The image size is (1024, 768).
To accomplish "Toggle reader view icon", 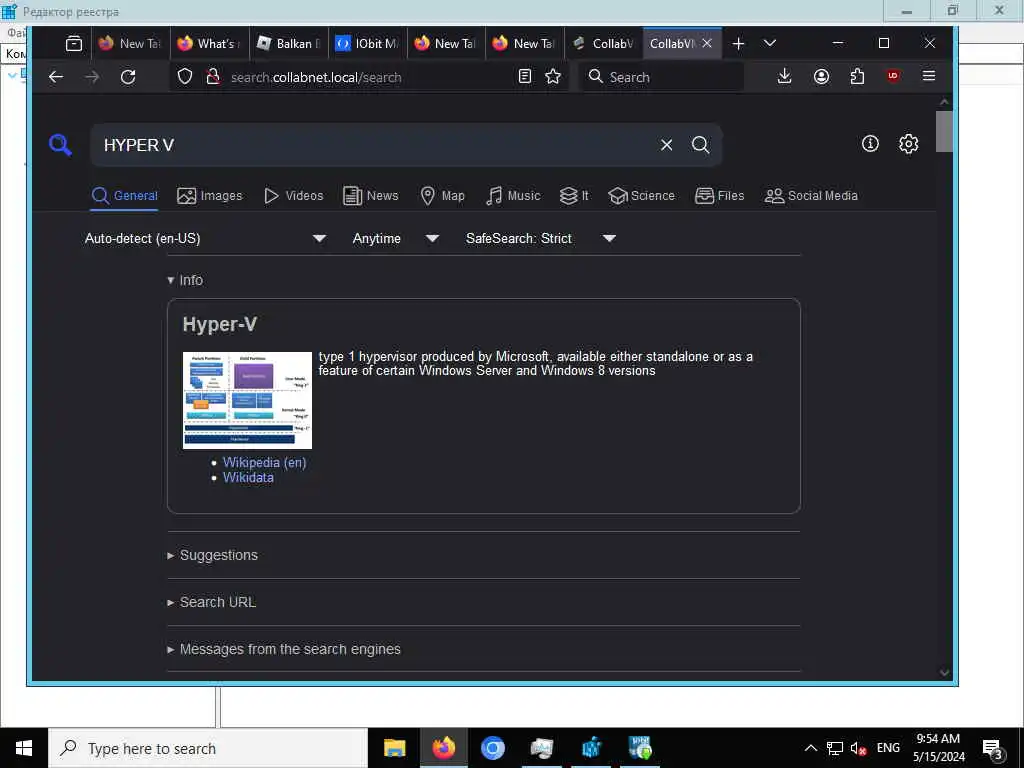I will coord(524,76).
